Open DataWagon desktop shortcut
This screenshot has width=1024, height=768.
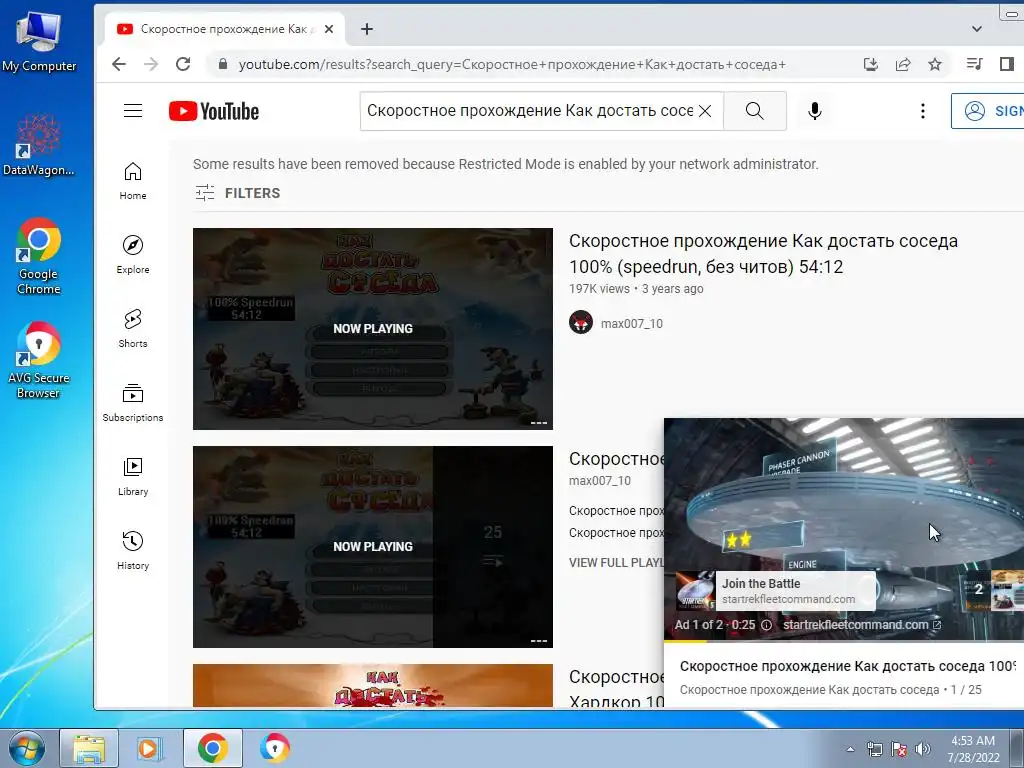tap(39, 145)
